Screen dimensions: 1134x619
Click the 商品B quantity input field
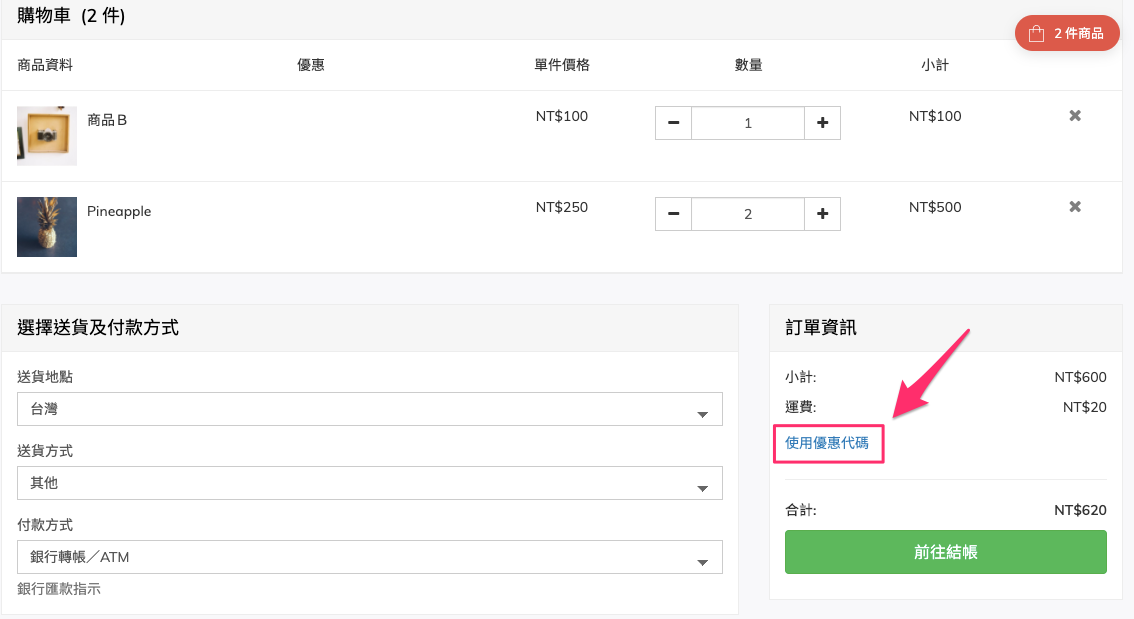(x=748, y=123)
